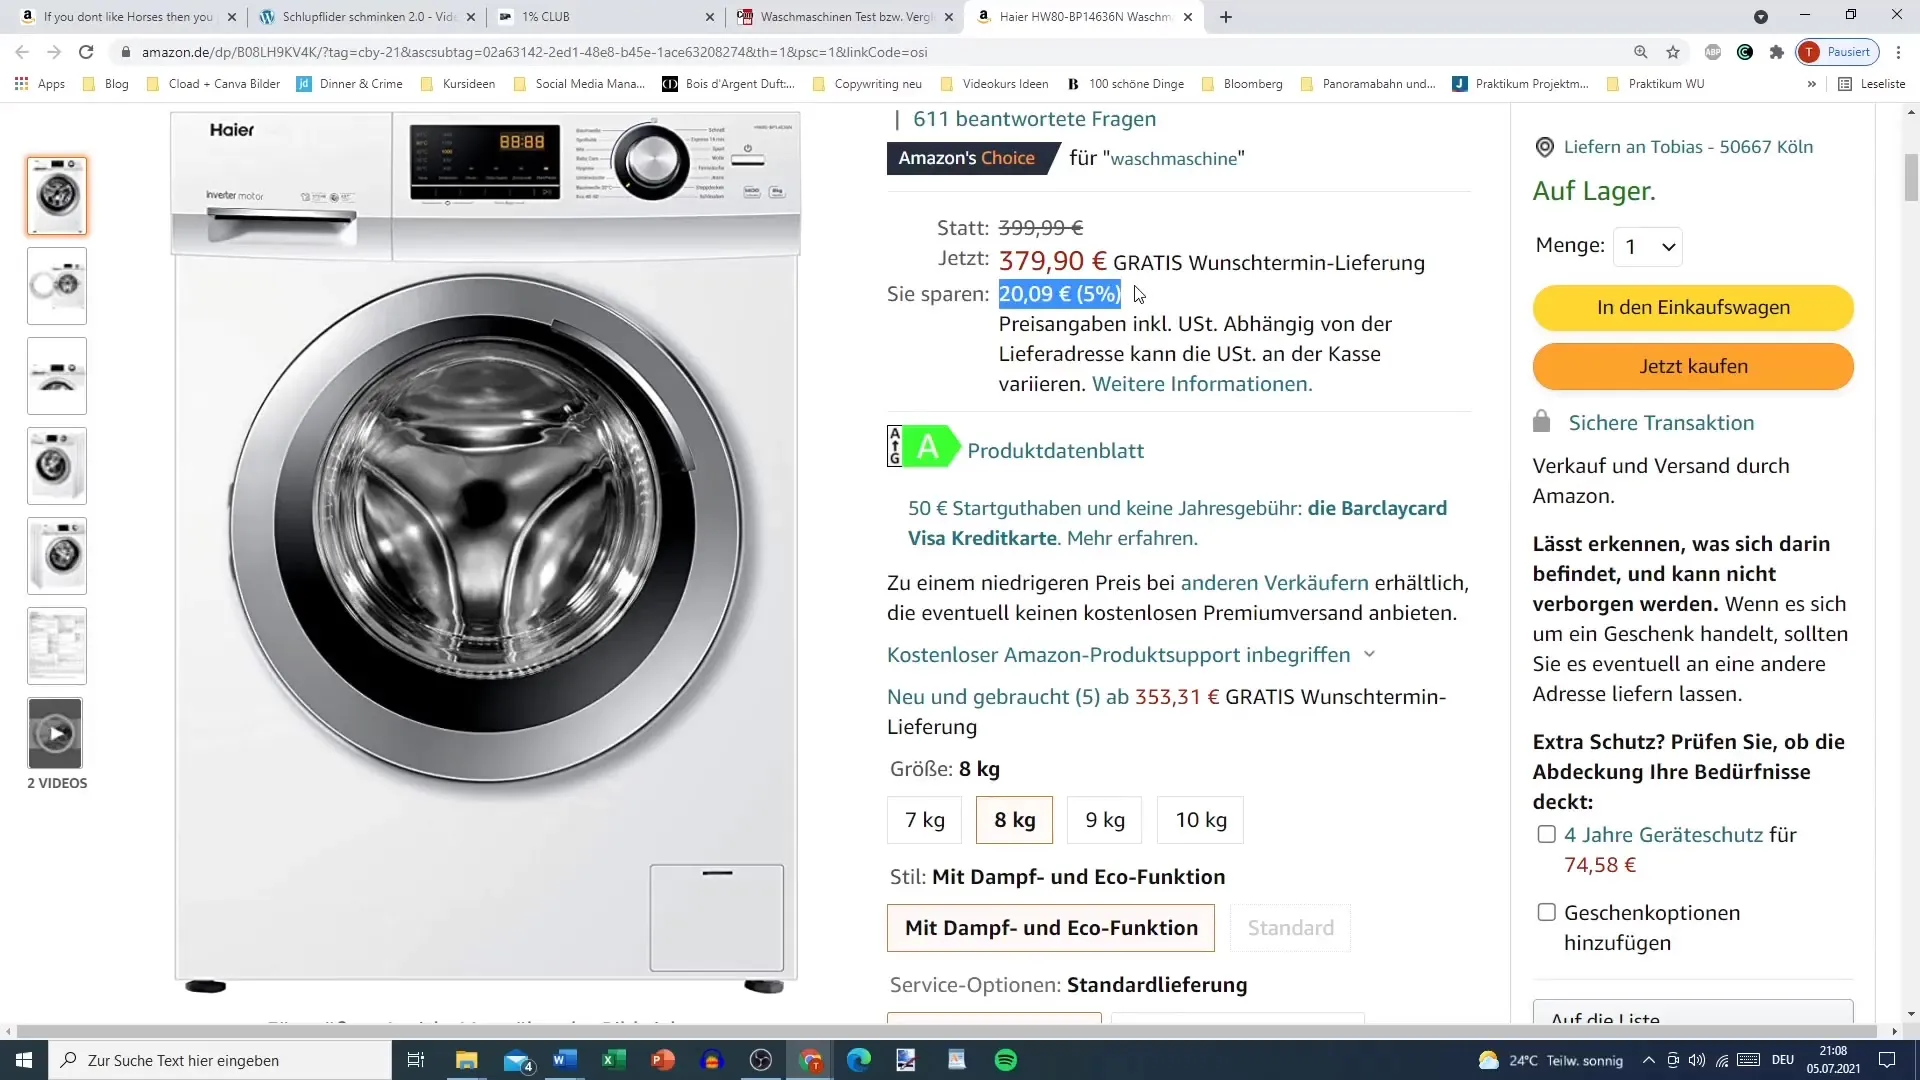1920x1080 pixels.
Task: Show more hidden bookmarks chevron
Action: pos(1811,84)
